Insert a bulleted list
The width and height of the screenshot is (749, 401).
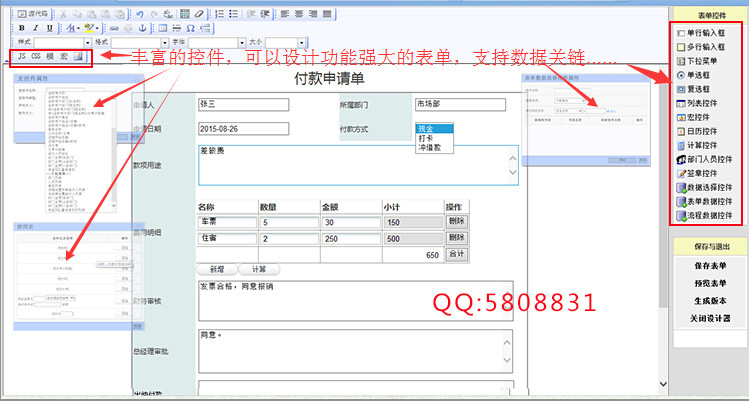click(234, 14)
